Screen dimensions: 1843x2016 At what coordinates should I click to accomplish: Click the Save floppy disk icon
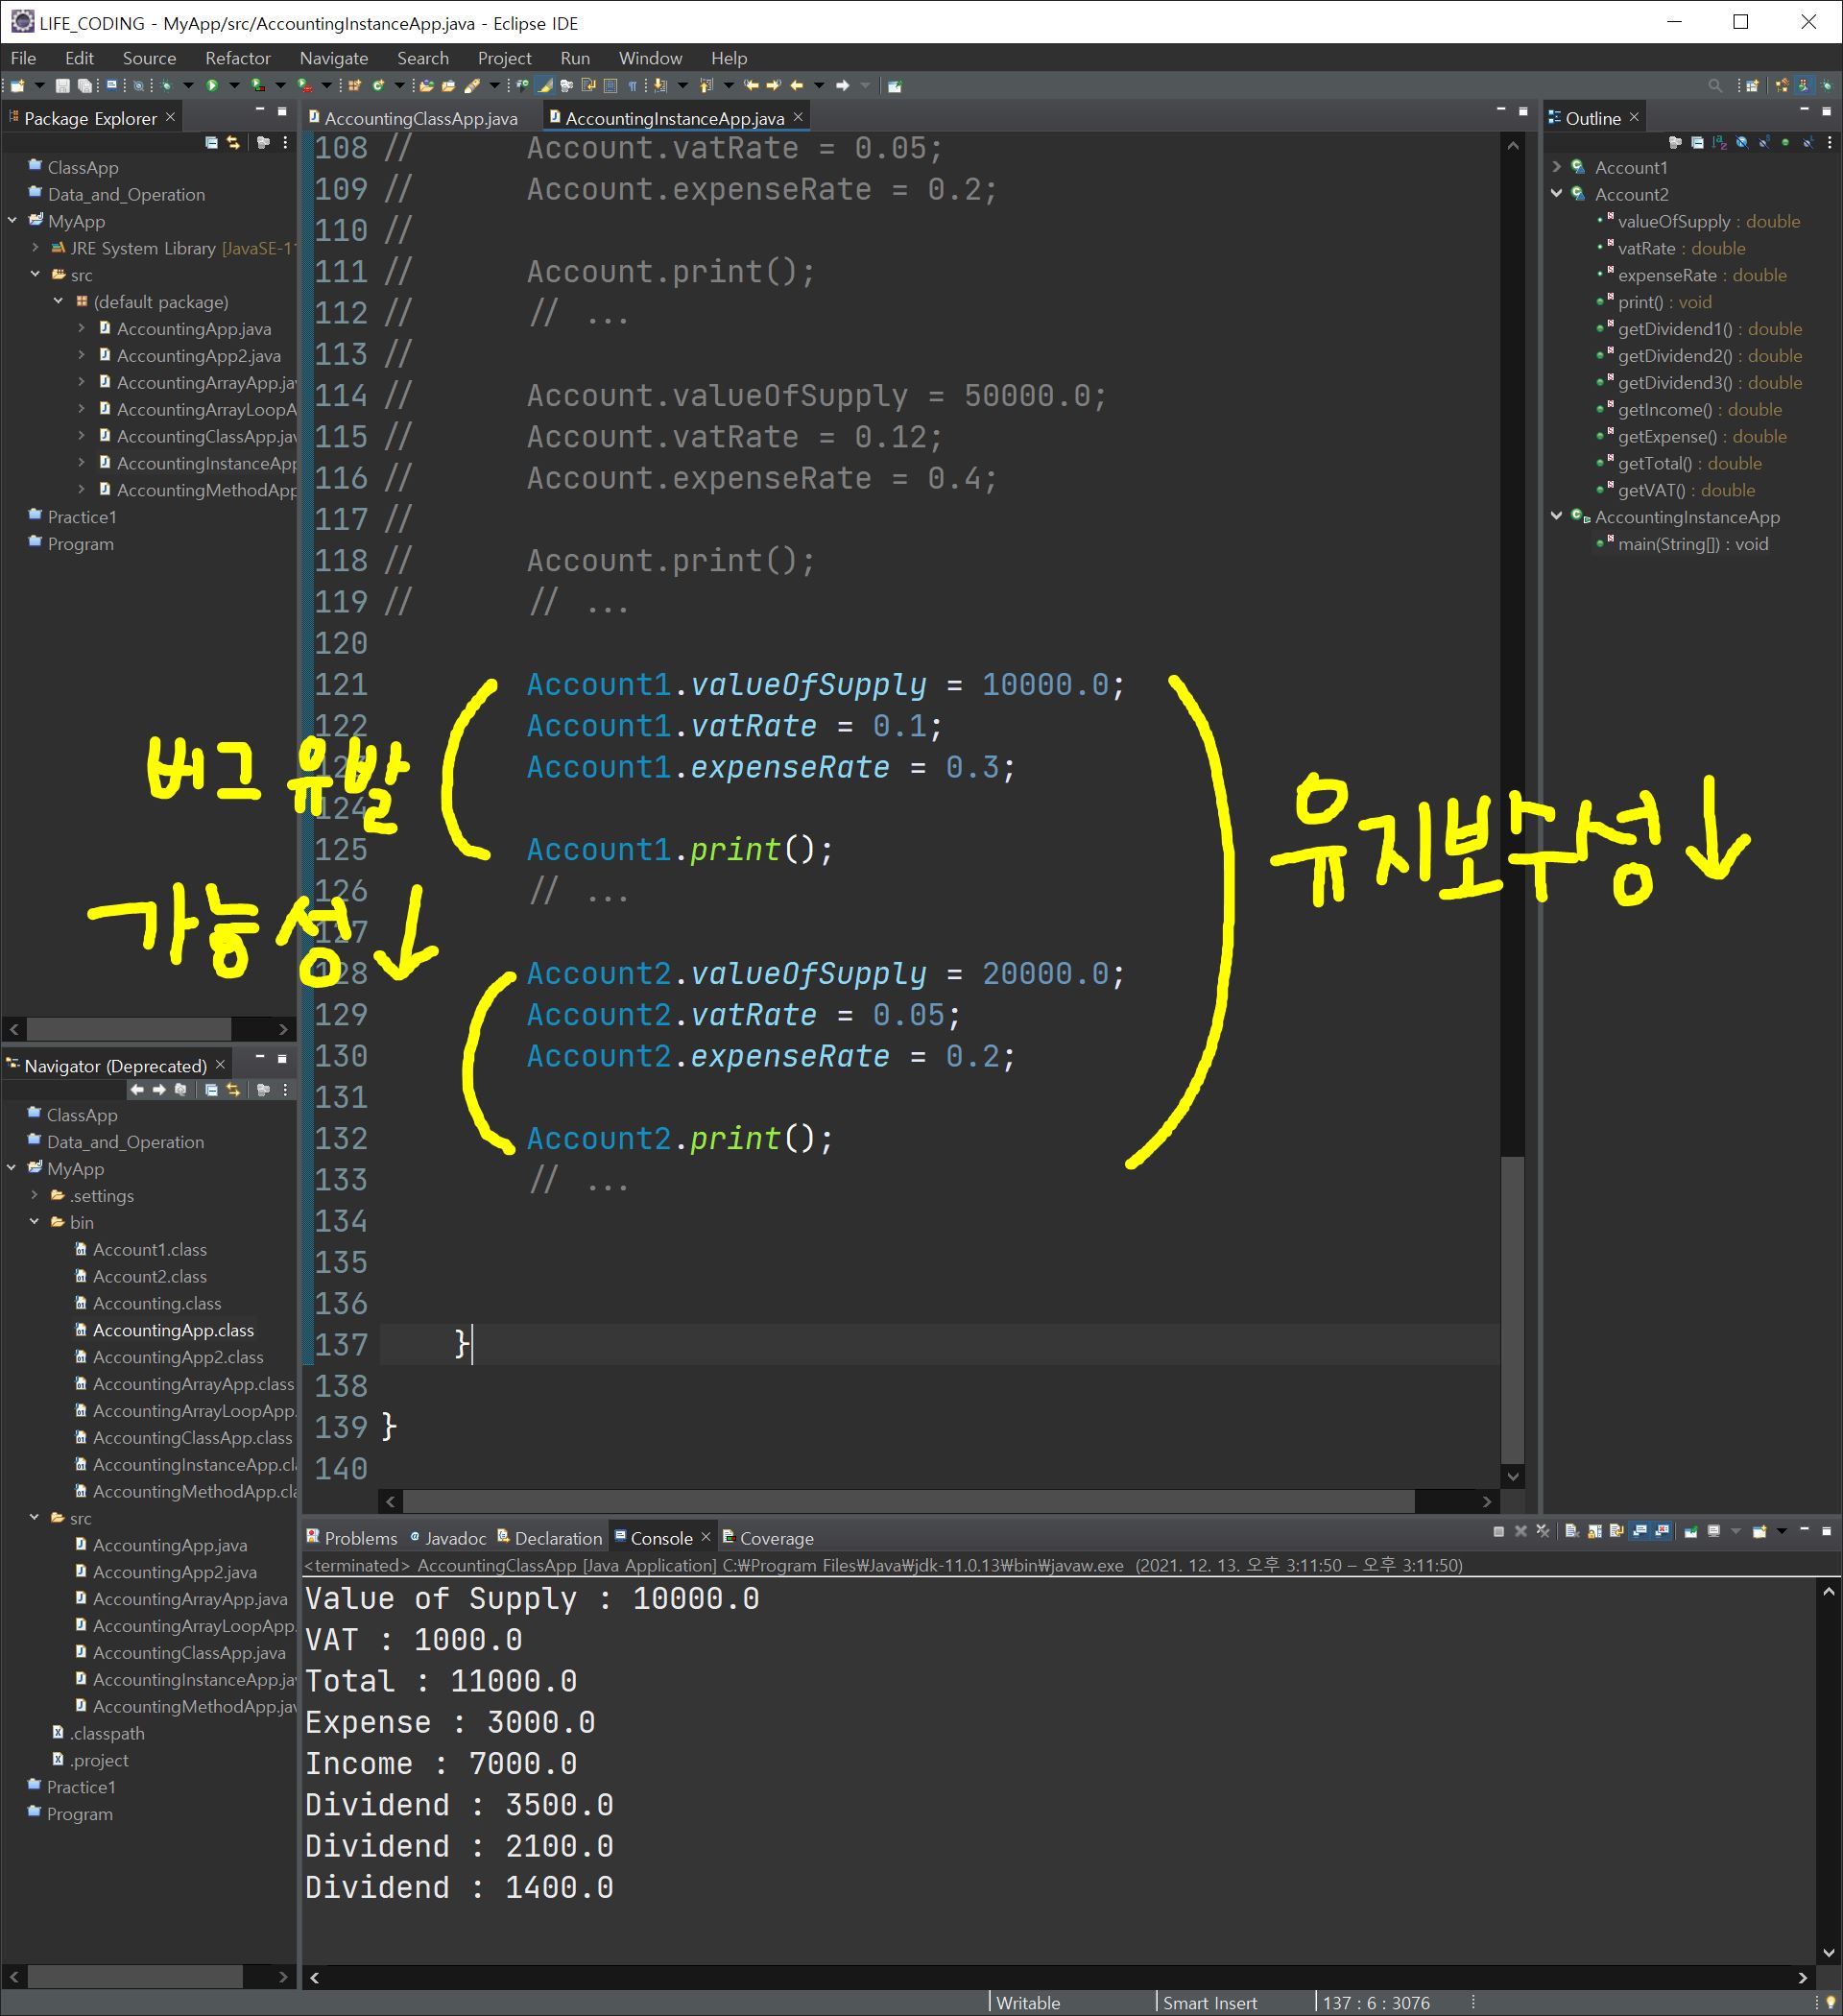click(x=62, y=86)
